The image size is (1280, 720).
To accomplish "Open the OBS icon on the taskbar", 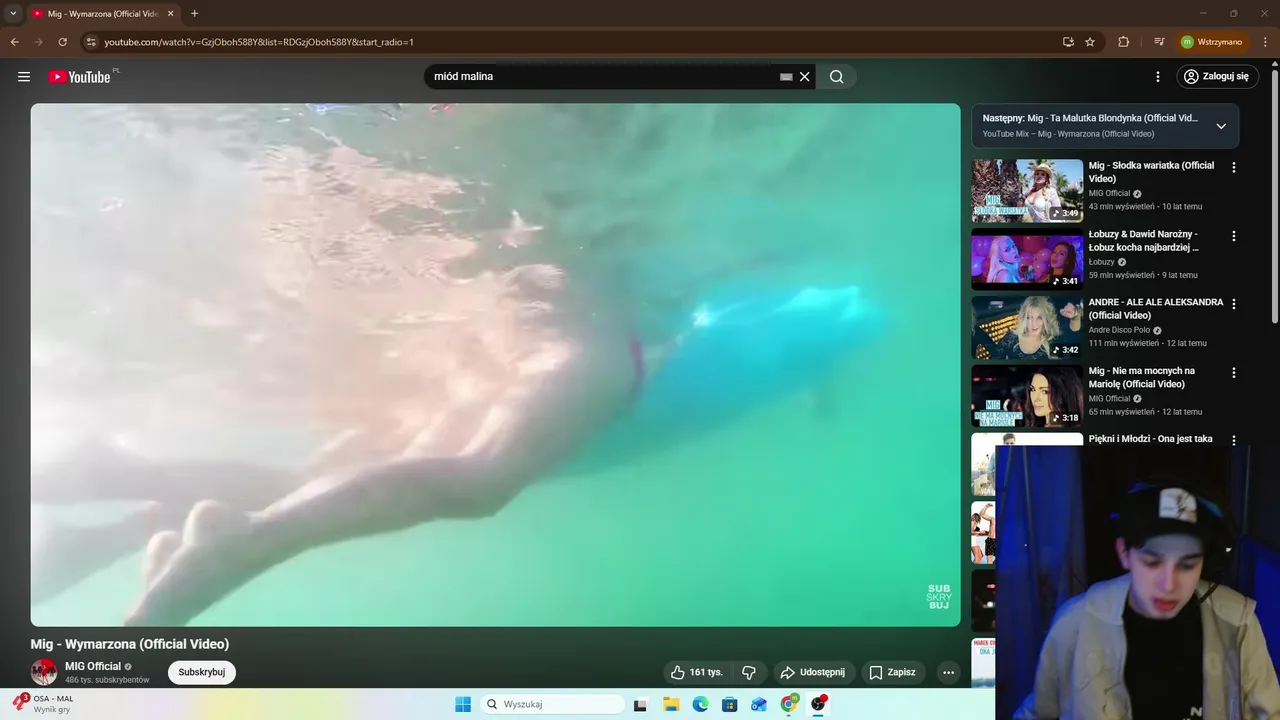I will point(819,704).
